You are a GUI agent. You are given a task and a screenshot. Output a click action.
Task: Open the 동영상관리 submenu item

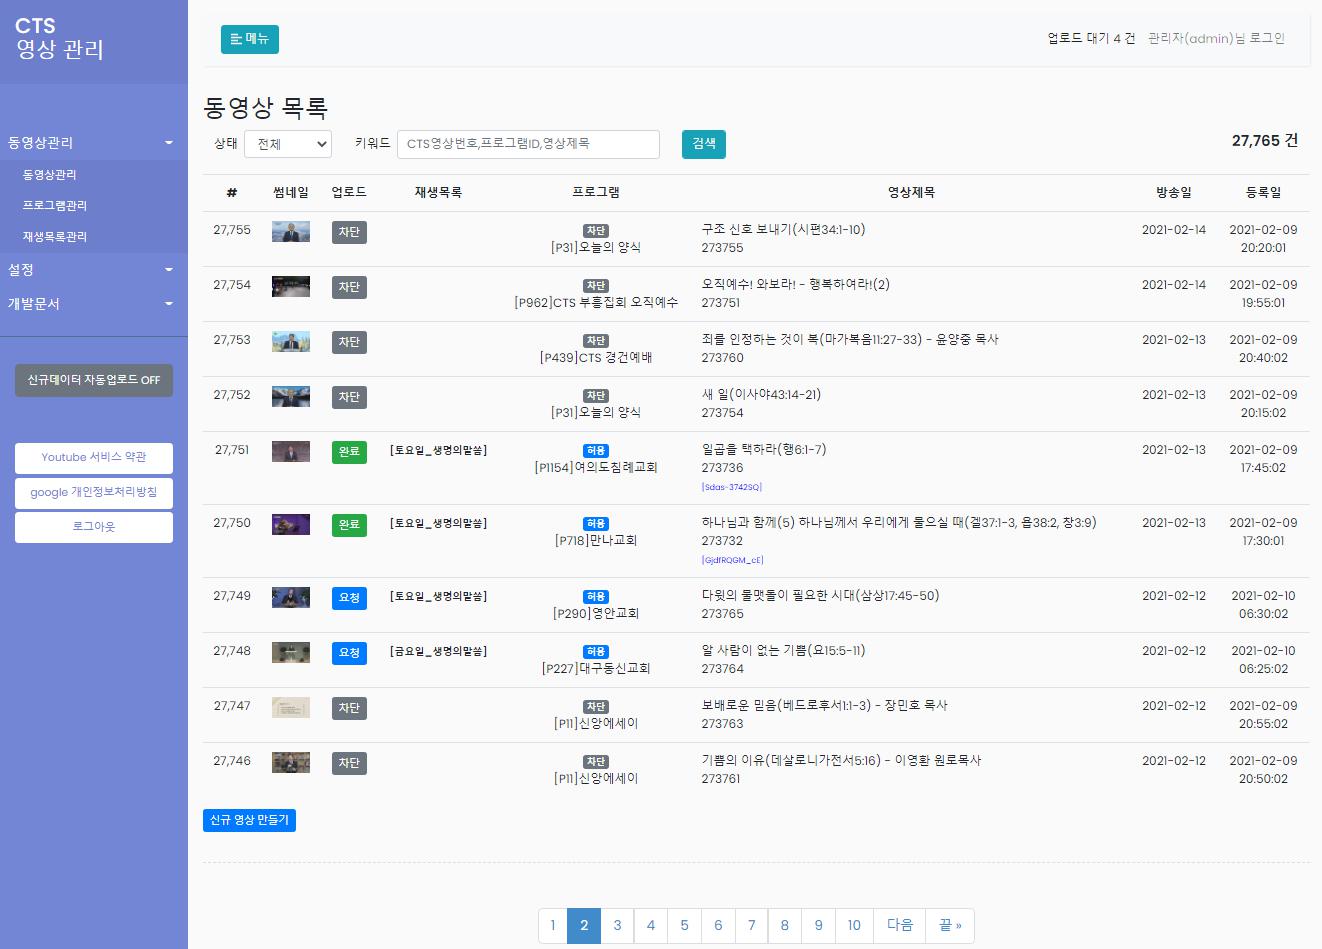coord(50,175)
